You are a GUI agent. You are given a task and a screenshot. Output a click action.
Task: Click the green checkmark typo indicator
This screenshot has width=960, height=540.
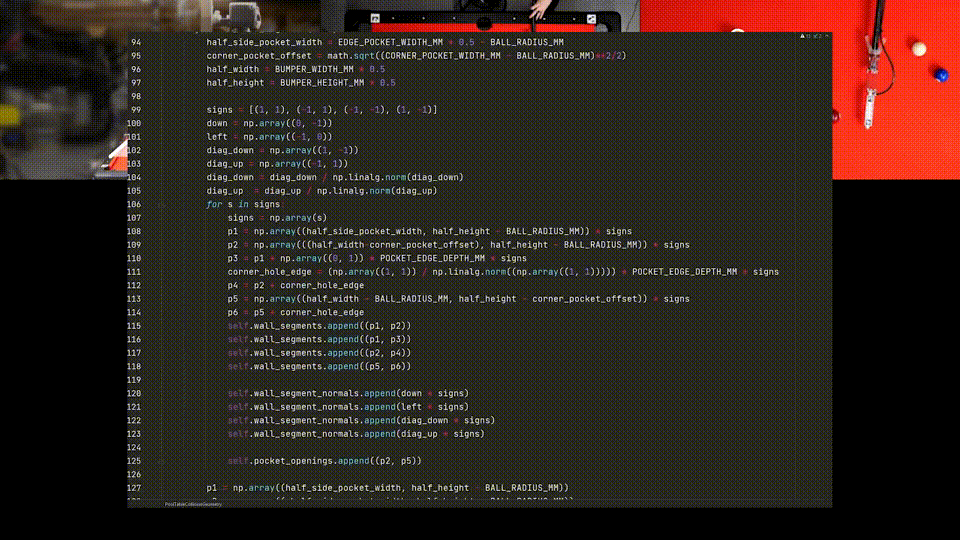[816, 36]
